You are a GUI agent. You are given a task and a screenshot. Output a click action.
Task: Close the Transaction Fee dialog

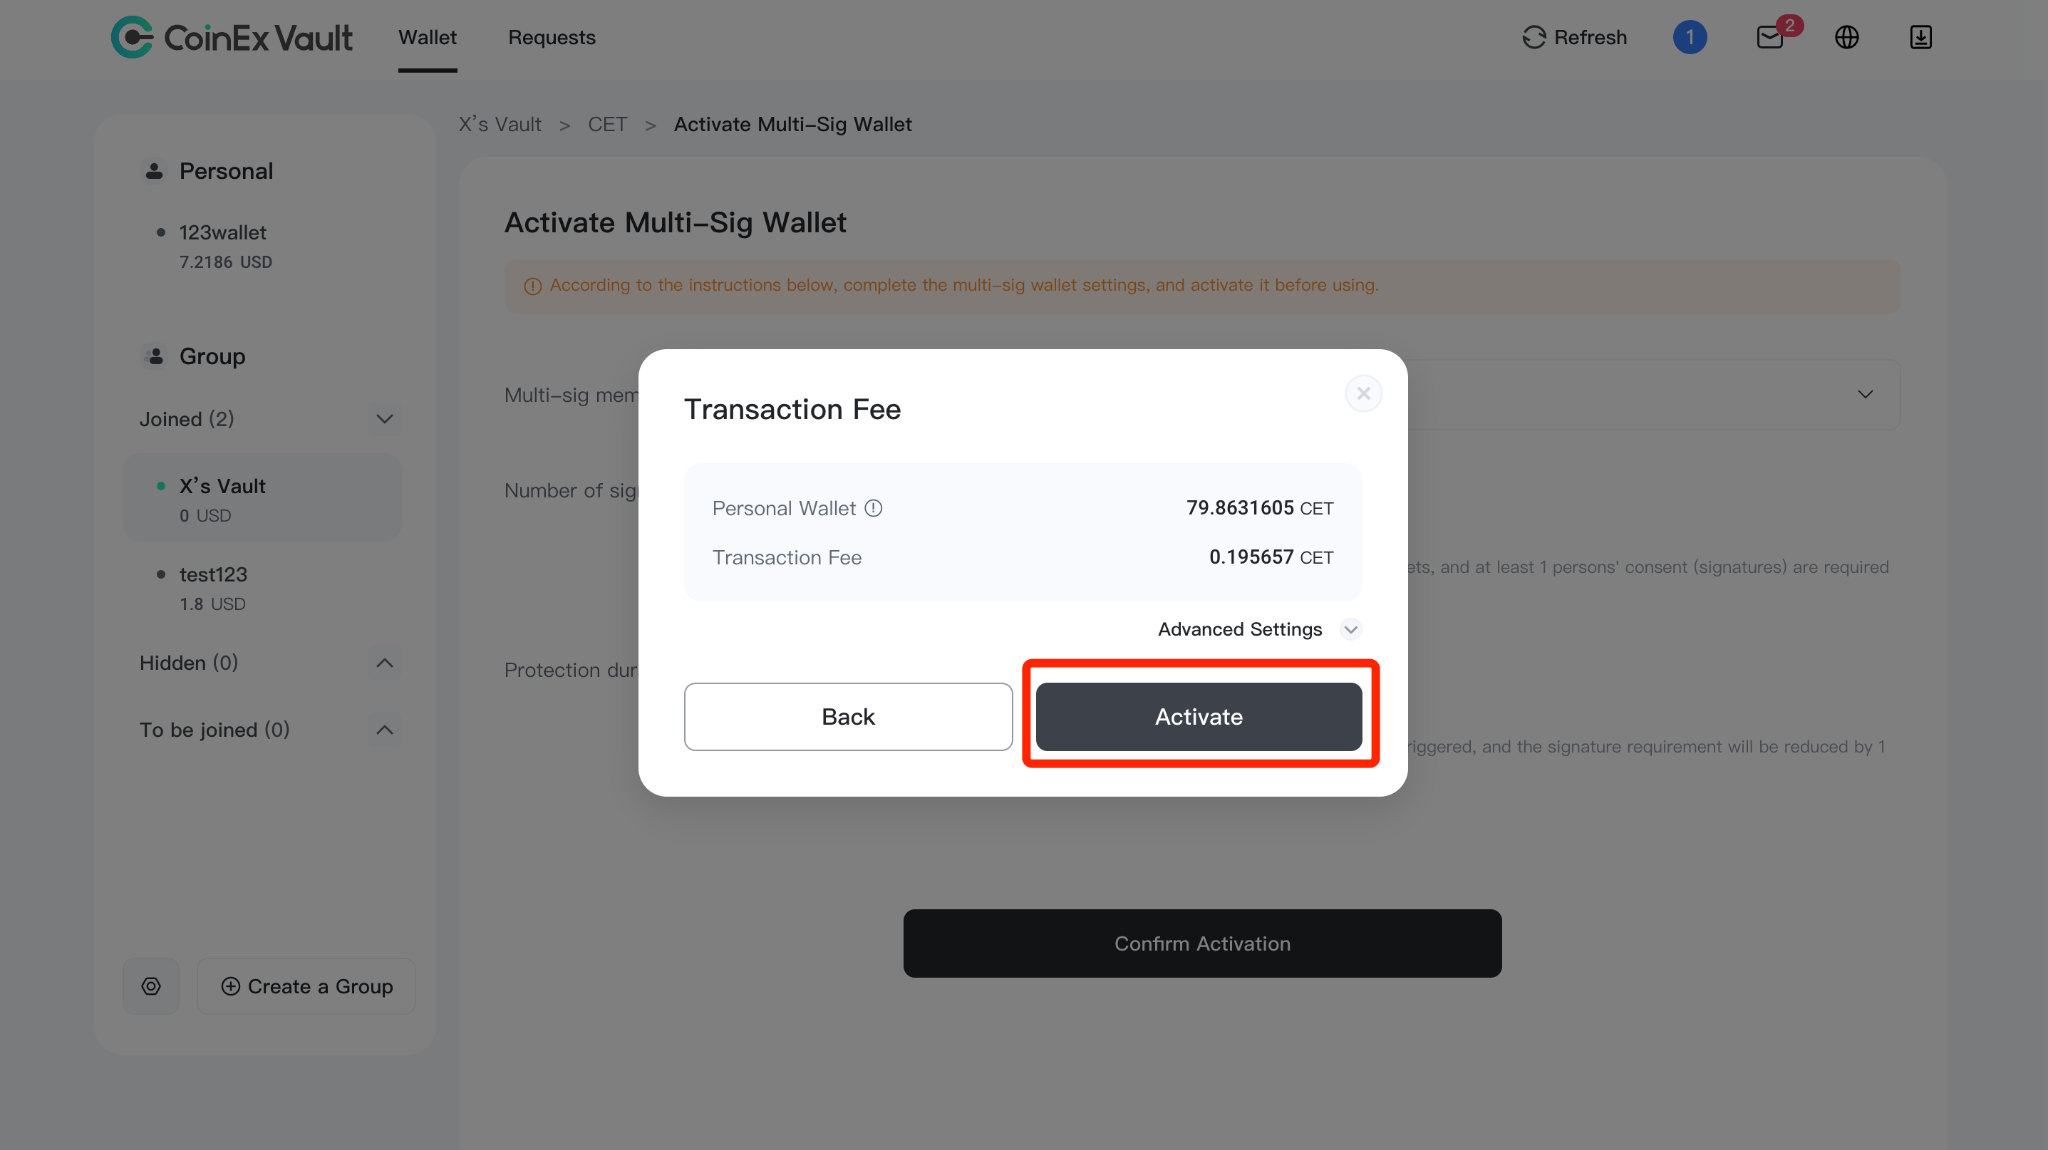pos(1363,393)
